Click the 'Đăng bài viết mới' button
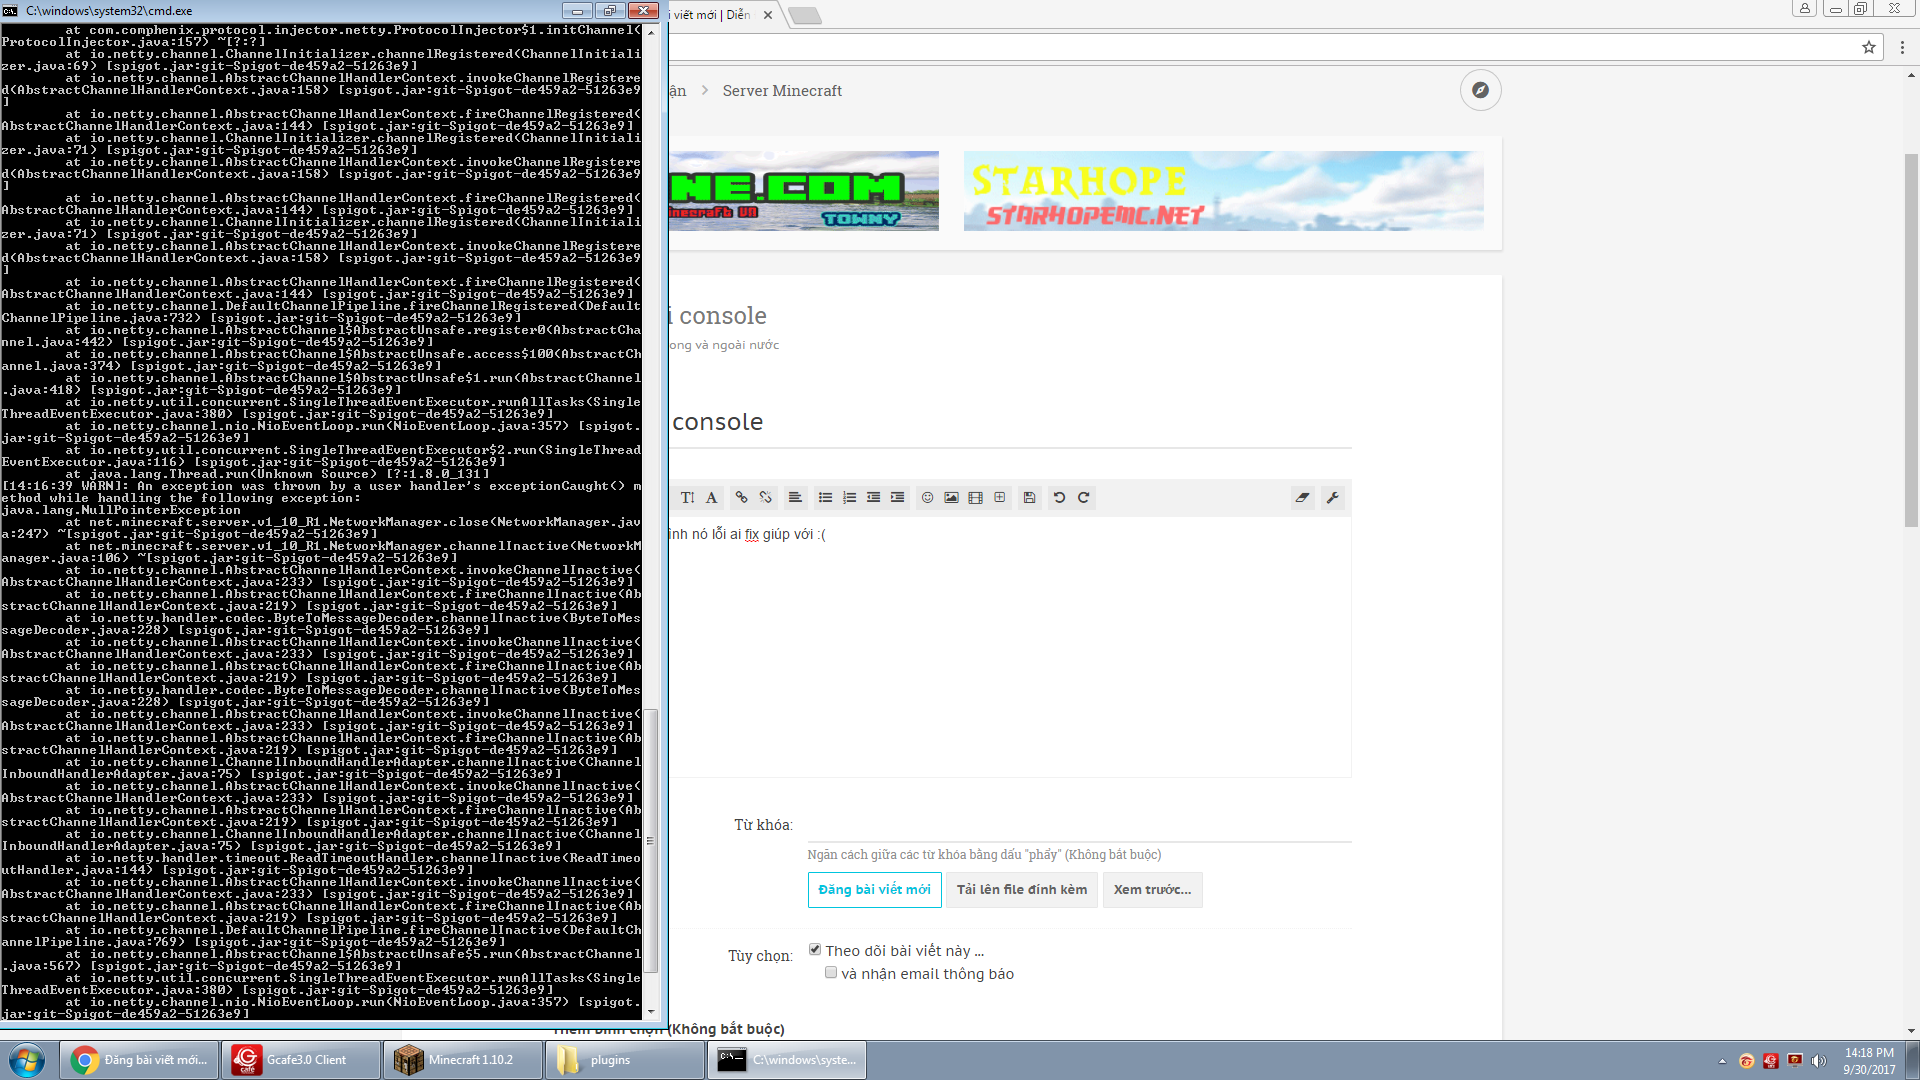The height and width of the screenshot is (1080, 1920). 874,889
